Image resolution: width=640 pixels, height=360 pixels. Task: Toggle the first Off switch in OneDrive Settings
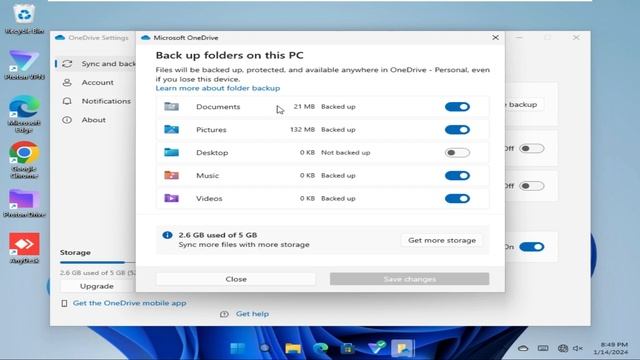[x=531, y=148]
